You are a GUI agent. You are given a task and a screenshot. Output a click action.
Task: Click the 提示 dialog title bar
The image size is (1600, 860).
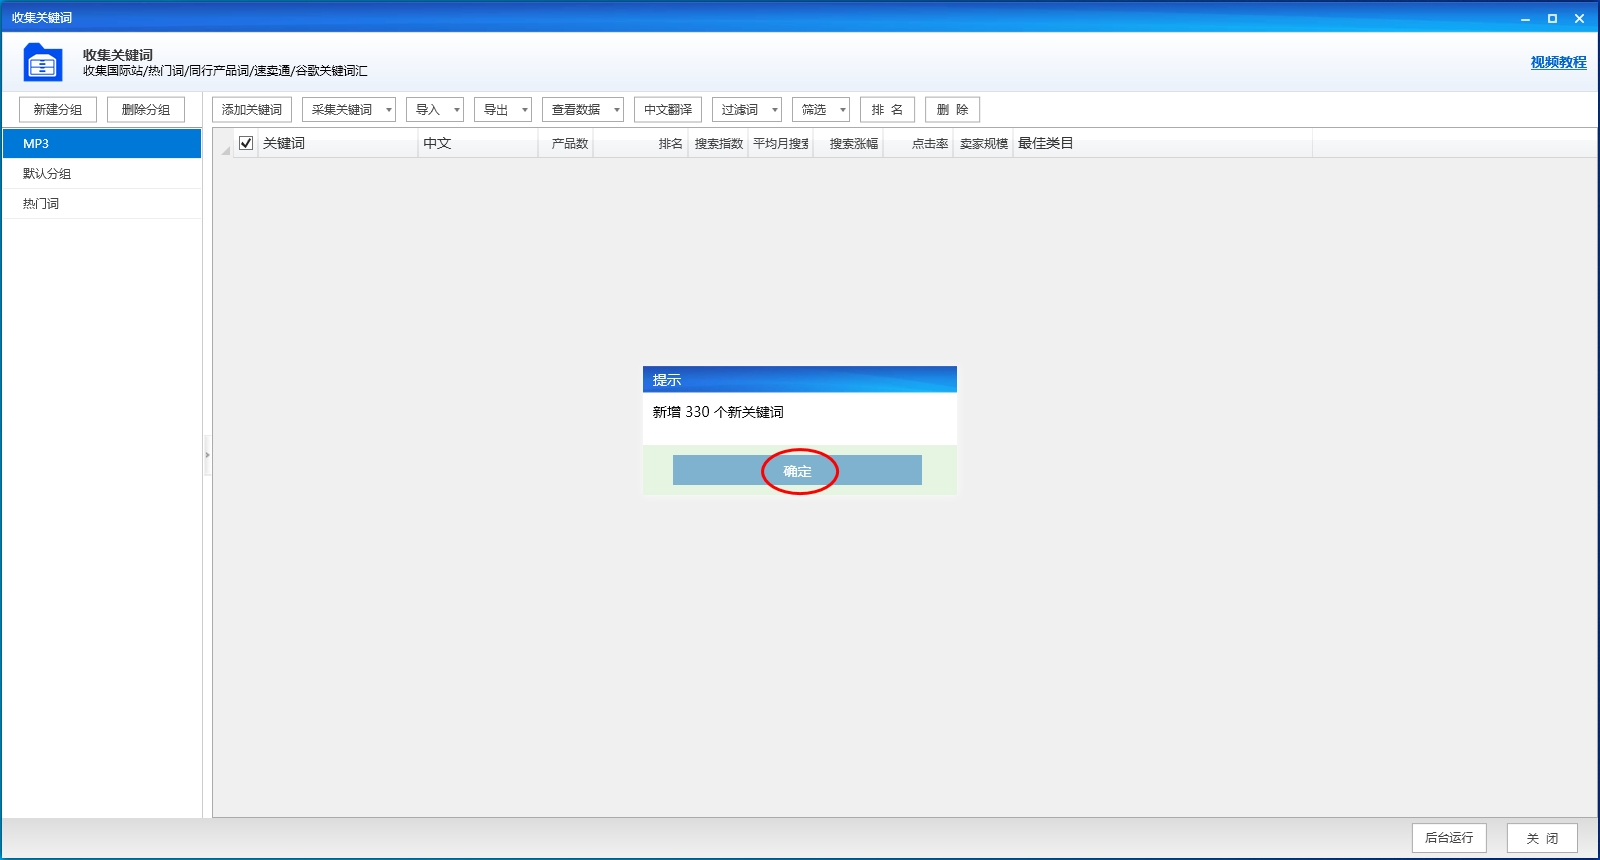(x=800, y=379)
